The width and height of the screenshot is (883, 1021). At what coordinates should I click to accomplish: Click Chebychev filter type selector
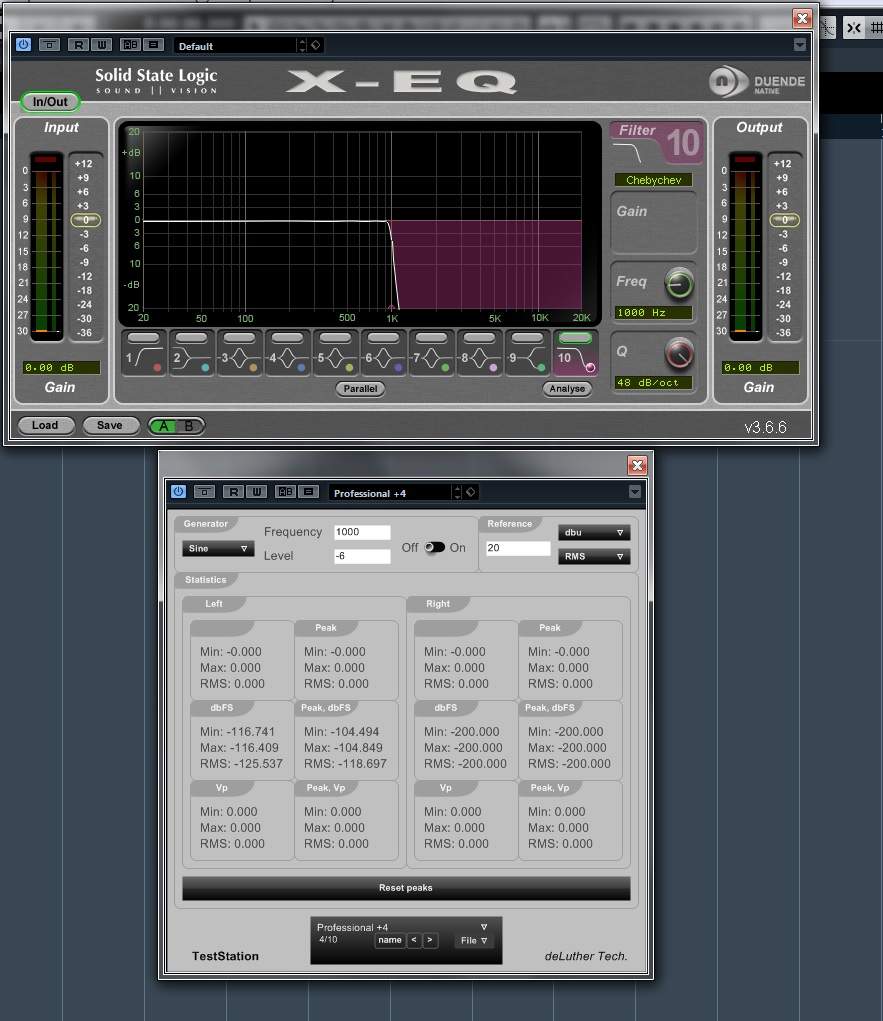(653, 180)
